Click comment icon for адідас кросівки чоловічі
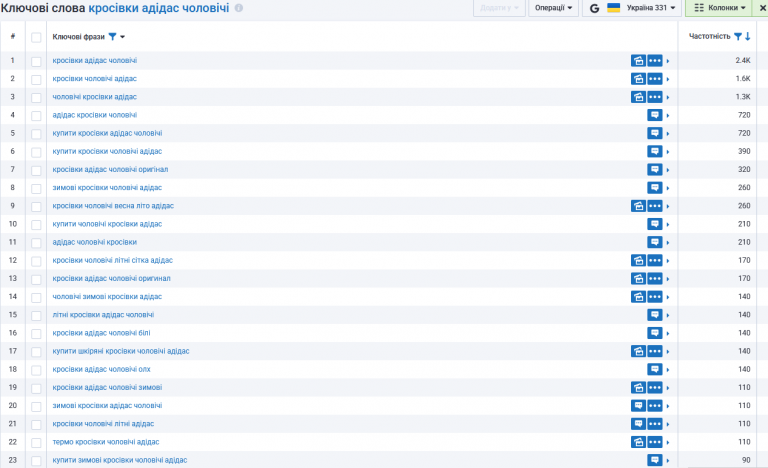The width and height of the screenshot is (768, 468). 655,115
